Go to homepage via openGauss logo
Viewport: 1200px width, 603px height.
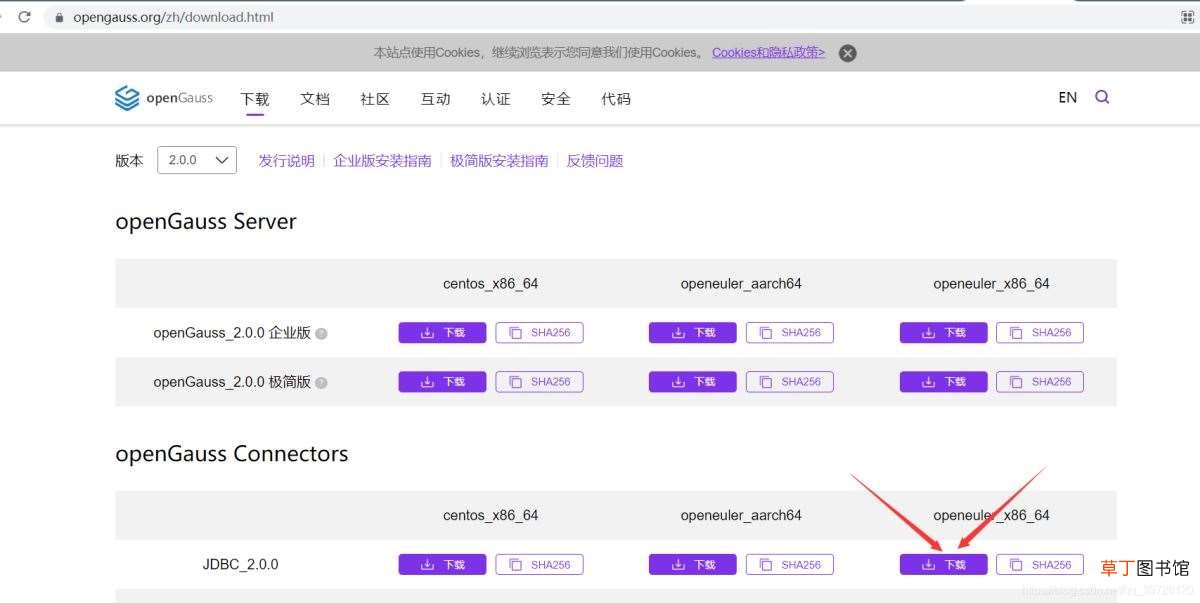click(x=164, y=98)
